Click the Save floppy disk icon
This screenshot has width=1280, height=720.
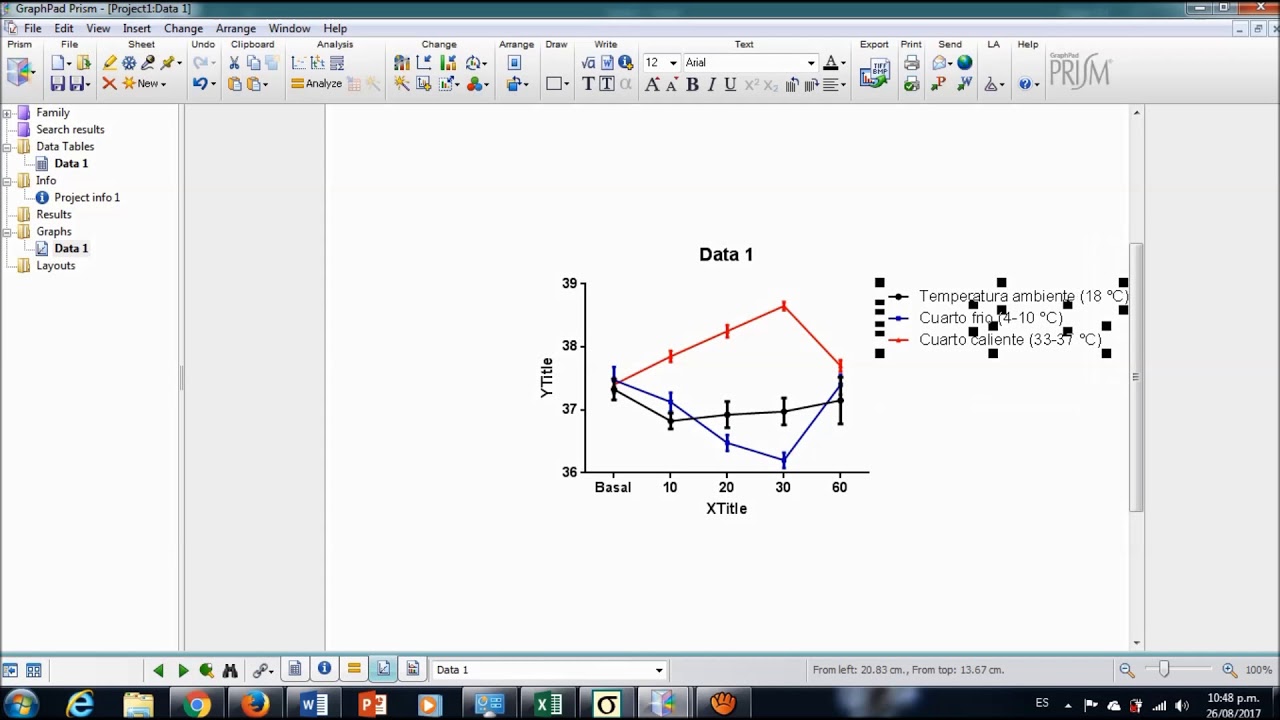pyautogui.click(x=58, y=84)
